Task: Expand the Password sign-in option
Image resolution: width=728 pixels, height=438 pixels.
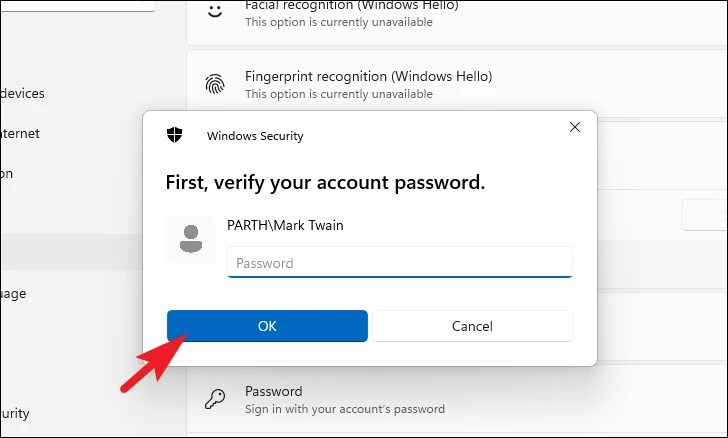Action: (x=457, y=400)
